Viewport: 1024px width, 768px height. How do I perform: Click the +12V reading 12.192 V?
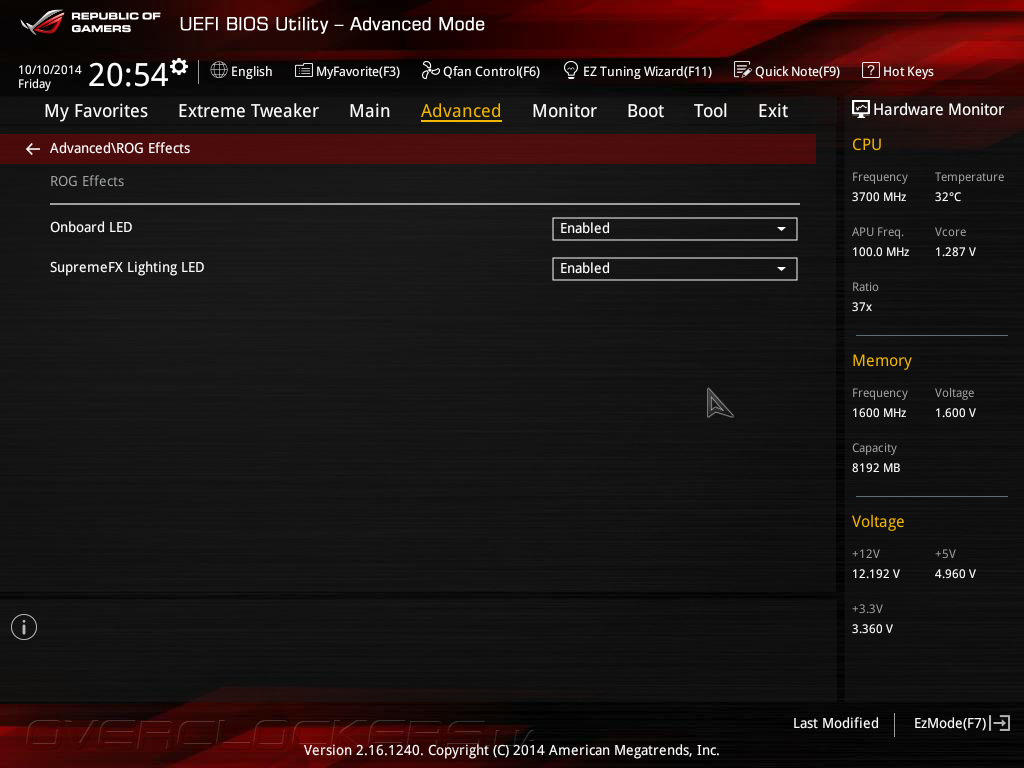(876, 574)
